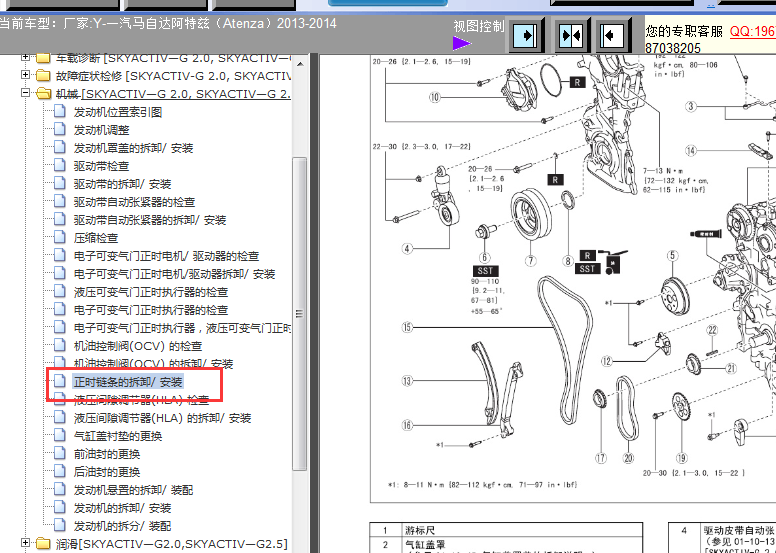The width and height of the screenshot is (776, 553).
Task: Click part number 13 chain guide label
Action: tap(407, 381)
